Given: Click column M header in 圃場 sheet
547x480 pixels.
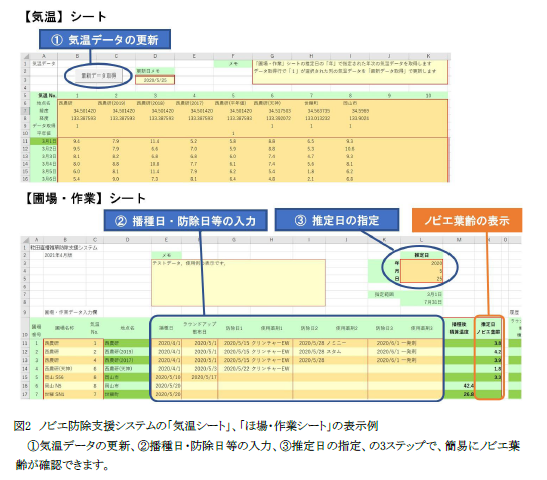Looking at the screenshot, I should 459,240.
